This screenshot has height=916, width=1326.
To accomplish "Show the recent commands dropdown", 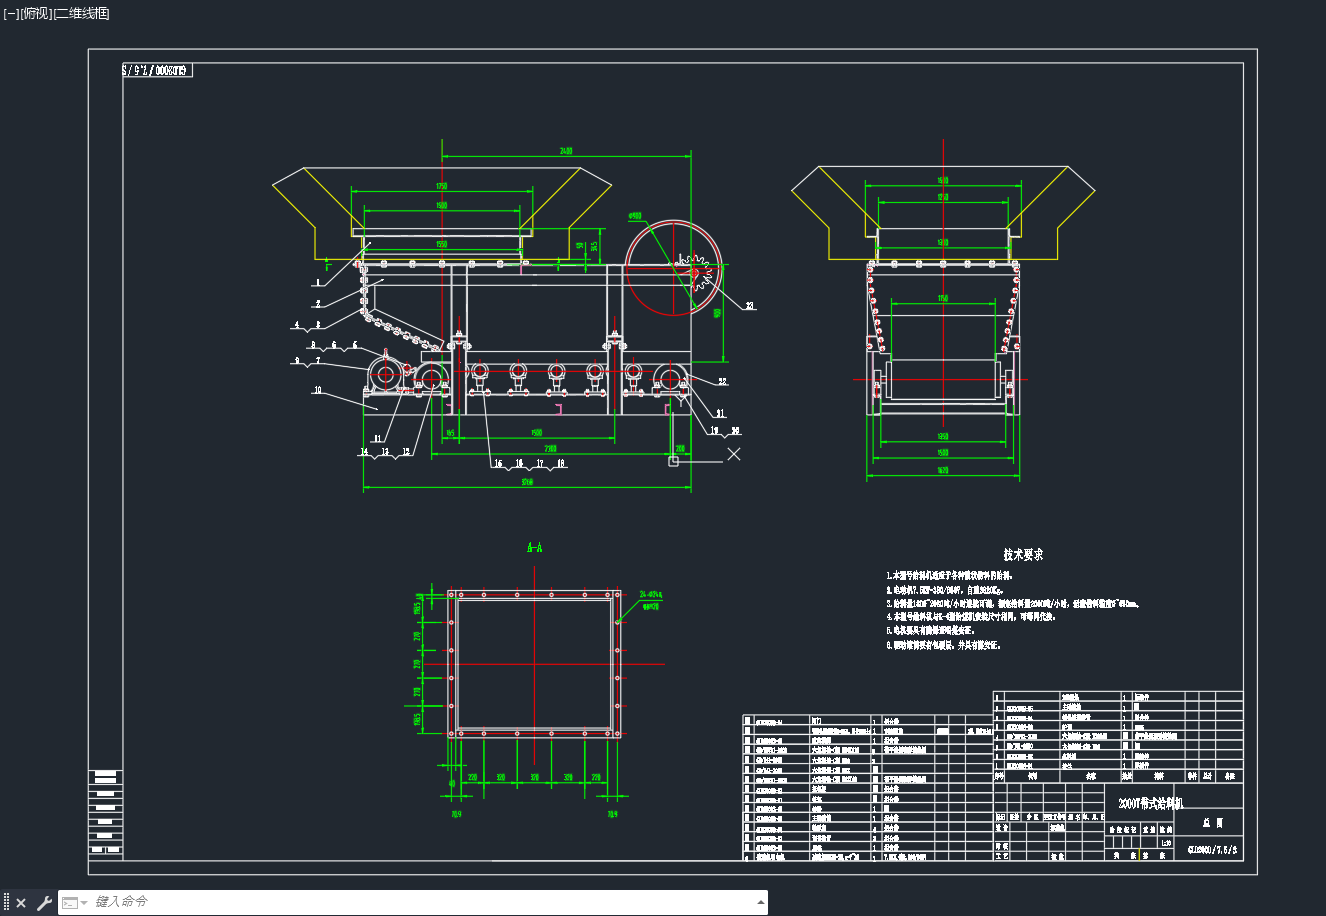I will [x=75, y=903].
